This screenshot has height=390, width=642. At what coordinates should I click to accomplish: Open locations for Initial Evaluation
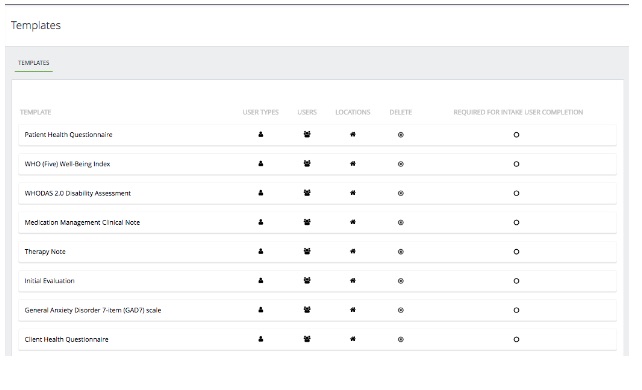point(353,280)
